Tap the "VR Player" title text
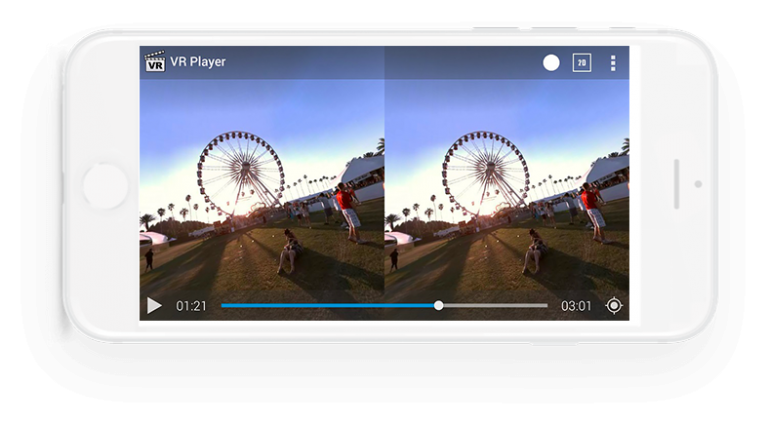The height and width of the screenshot is (426, 768). click(198, 62)
